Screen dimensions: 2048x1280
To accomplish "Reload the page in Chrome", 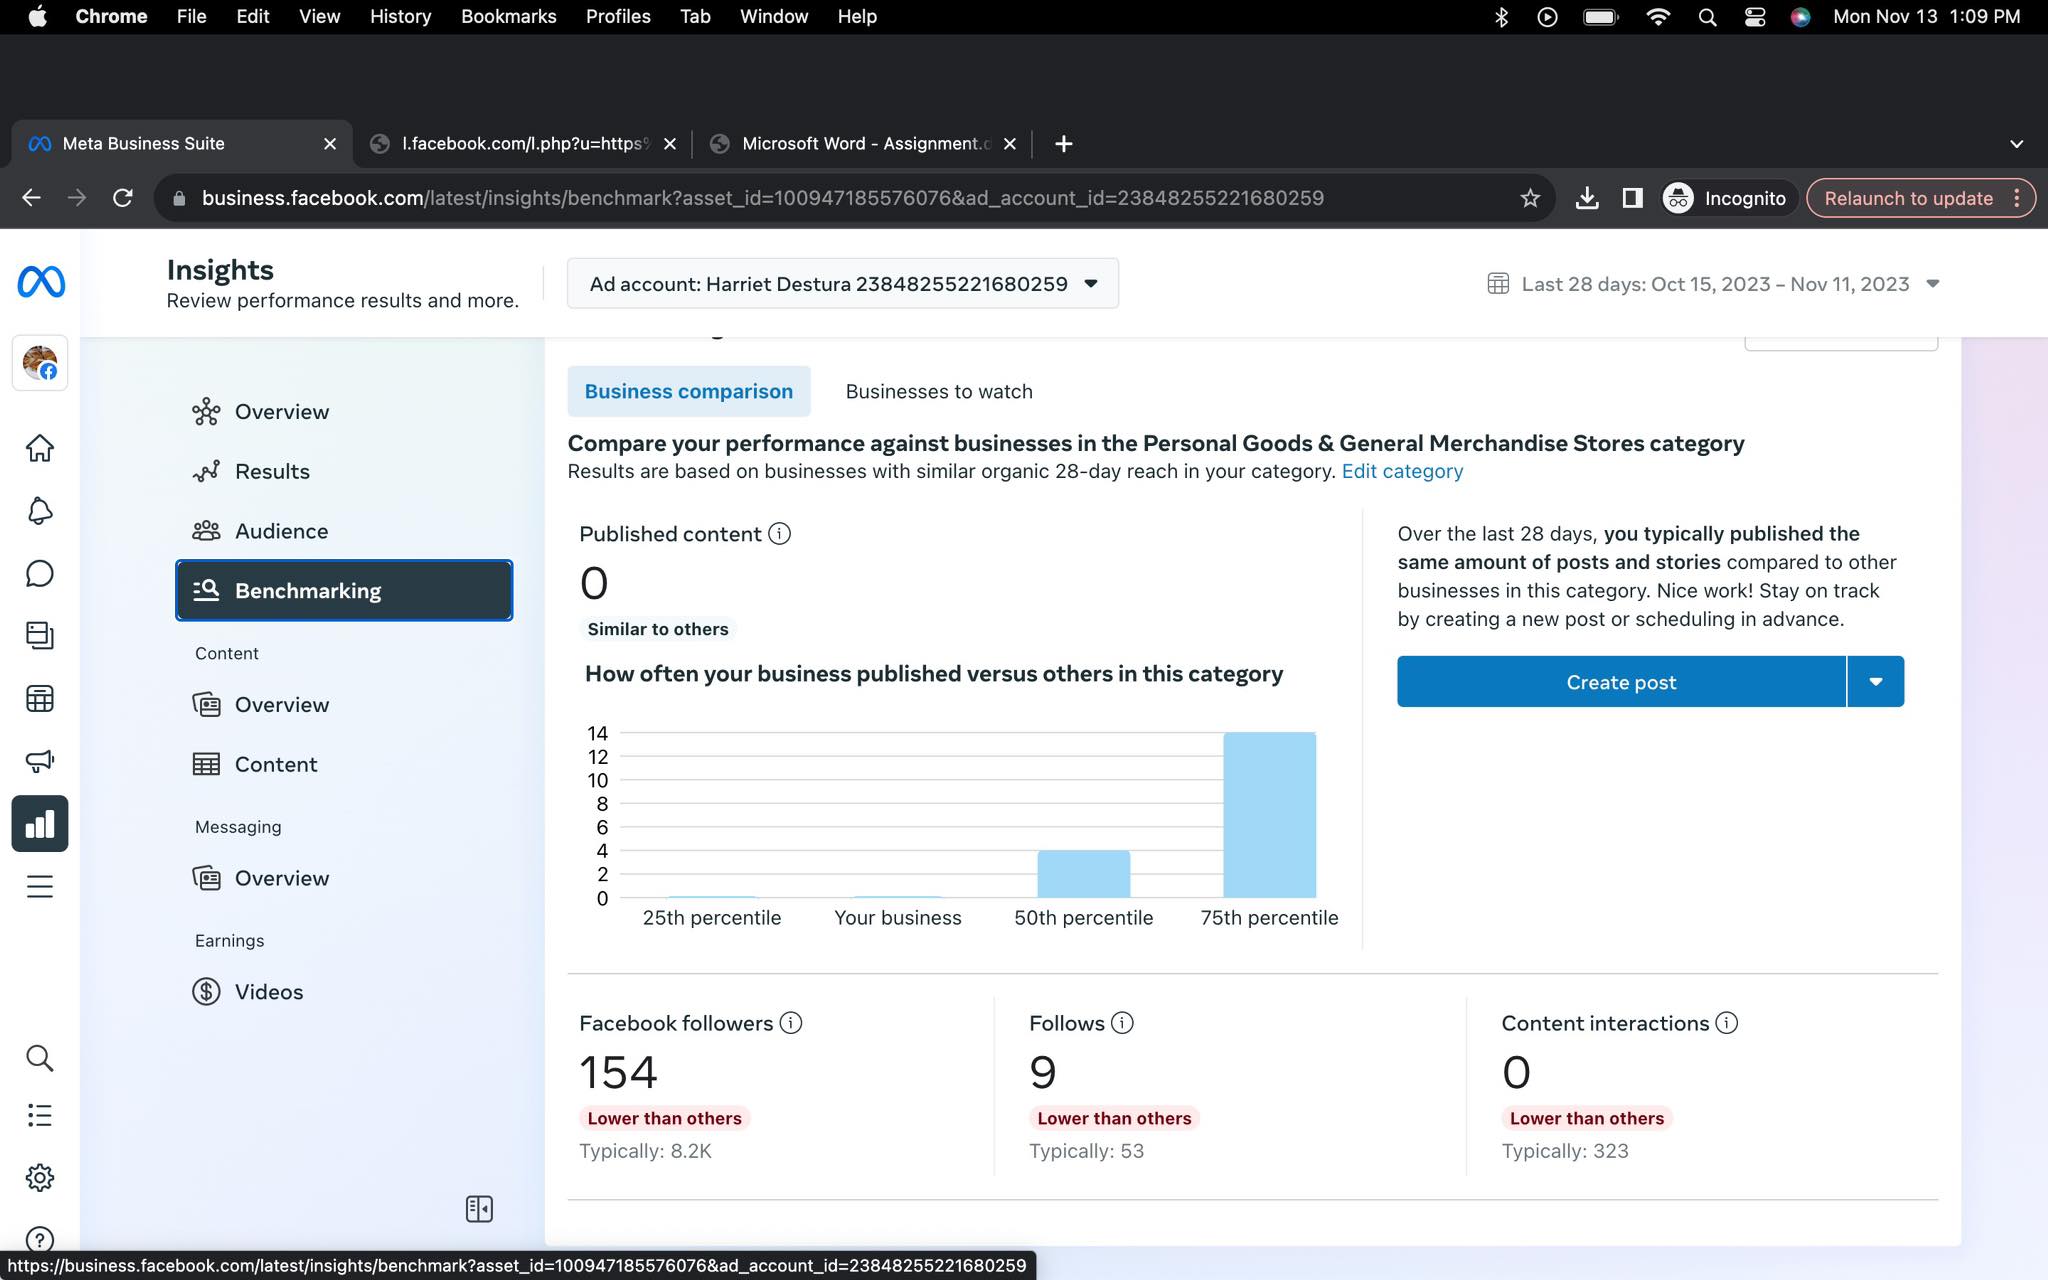I will pos(123,198).
